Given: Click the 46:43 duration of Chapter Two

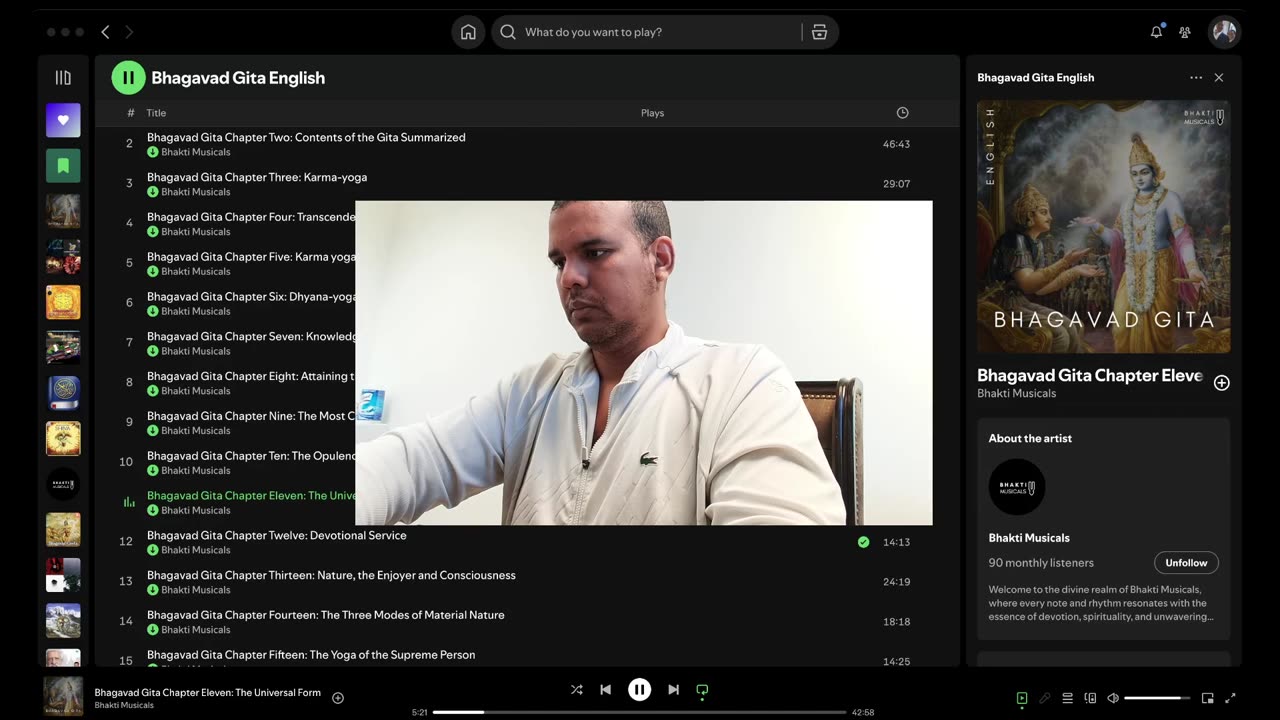Looking at the screenshot, I should pos(896,144).
